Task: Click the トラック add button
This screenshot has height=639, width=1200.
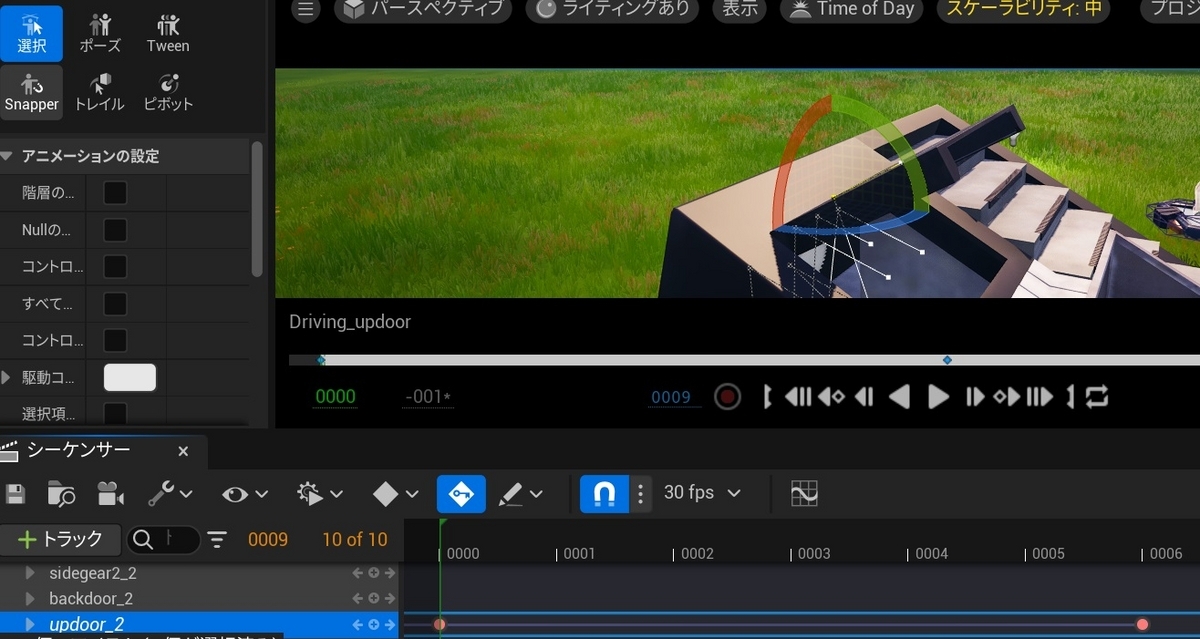Action: click(x=60, y=539)
